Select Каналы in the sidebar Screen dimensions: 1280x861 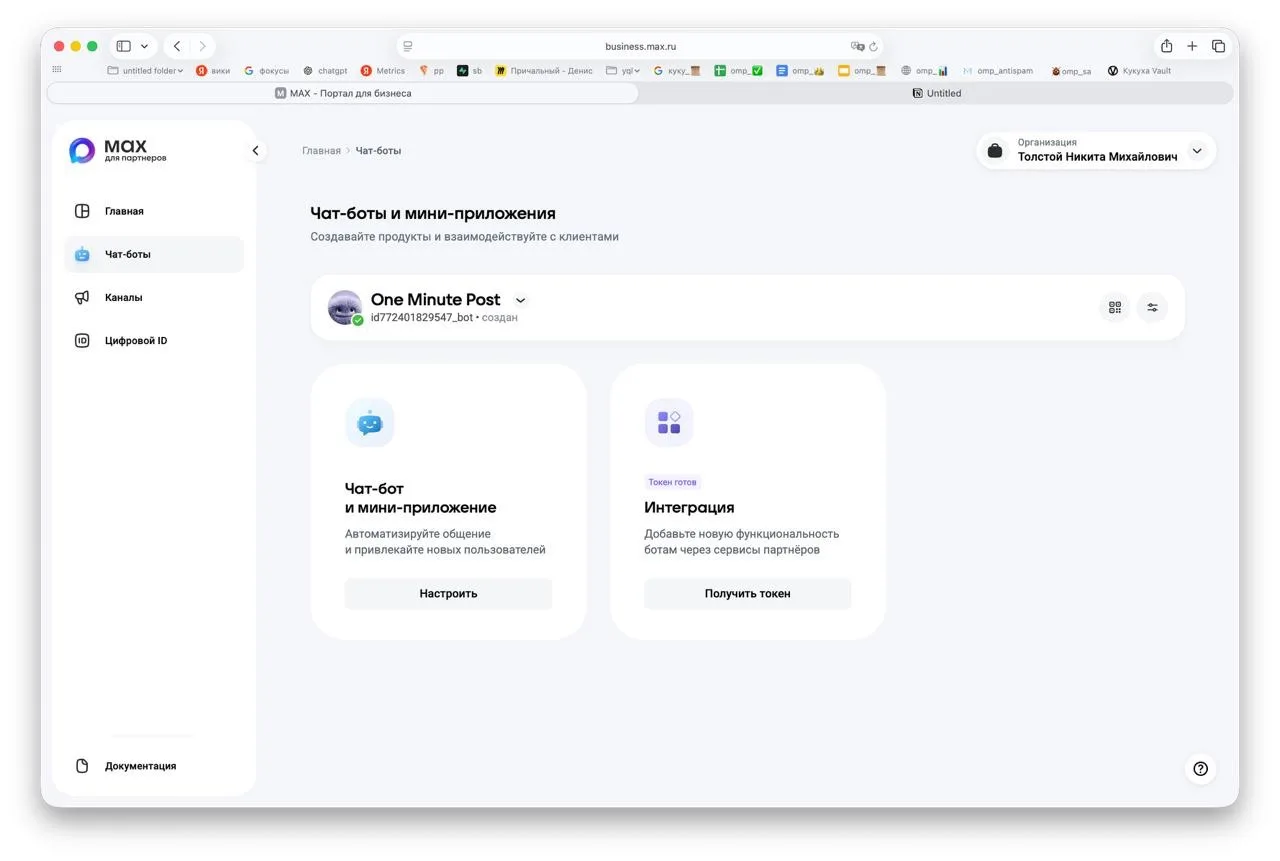[123, 298]
